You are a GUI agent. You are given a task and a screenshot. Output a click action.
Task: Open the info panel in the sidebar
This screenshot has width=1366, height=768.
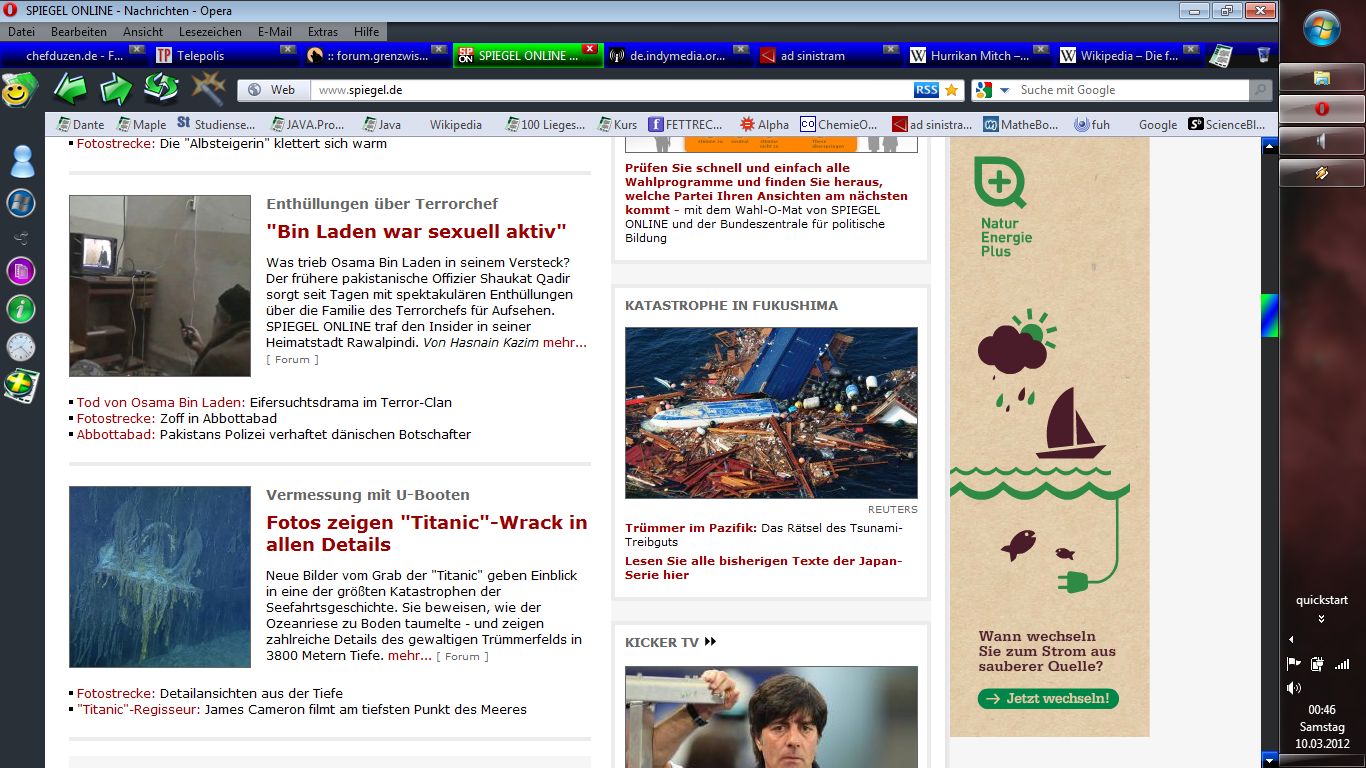[21, 309]
